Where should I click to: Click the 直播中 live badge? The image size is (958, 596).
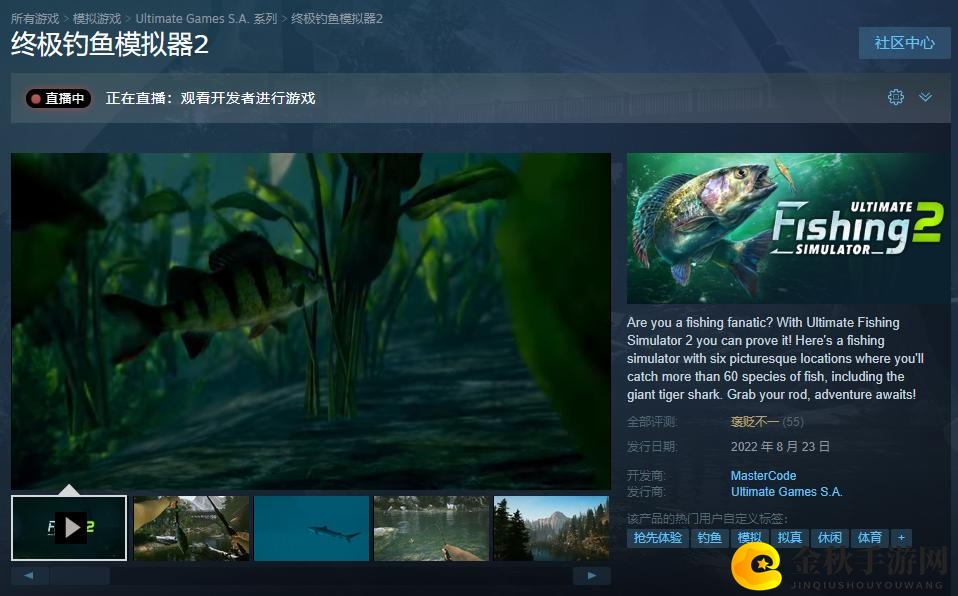pyautogui.click(x=59, y=98)
